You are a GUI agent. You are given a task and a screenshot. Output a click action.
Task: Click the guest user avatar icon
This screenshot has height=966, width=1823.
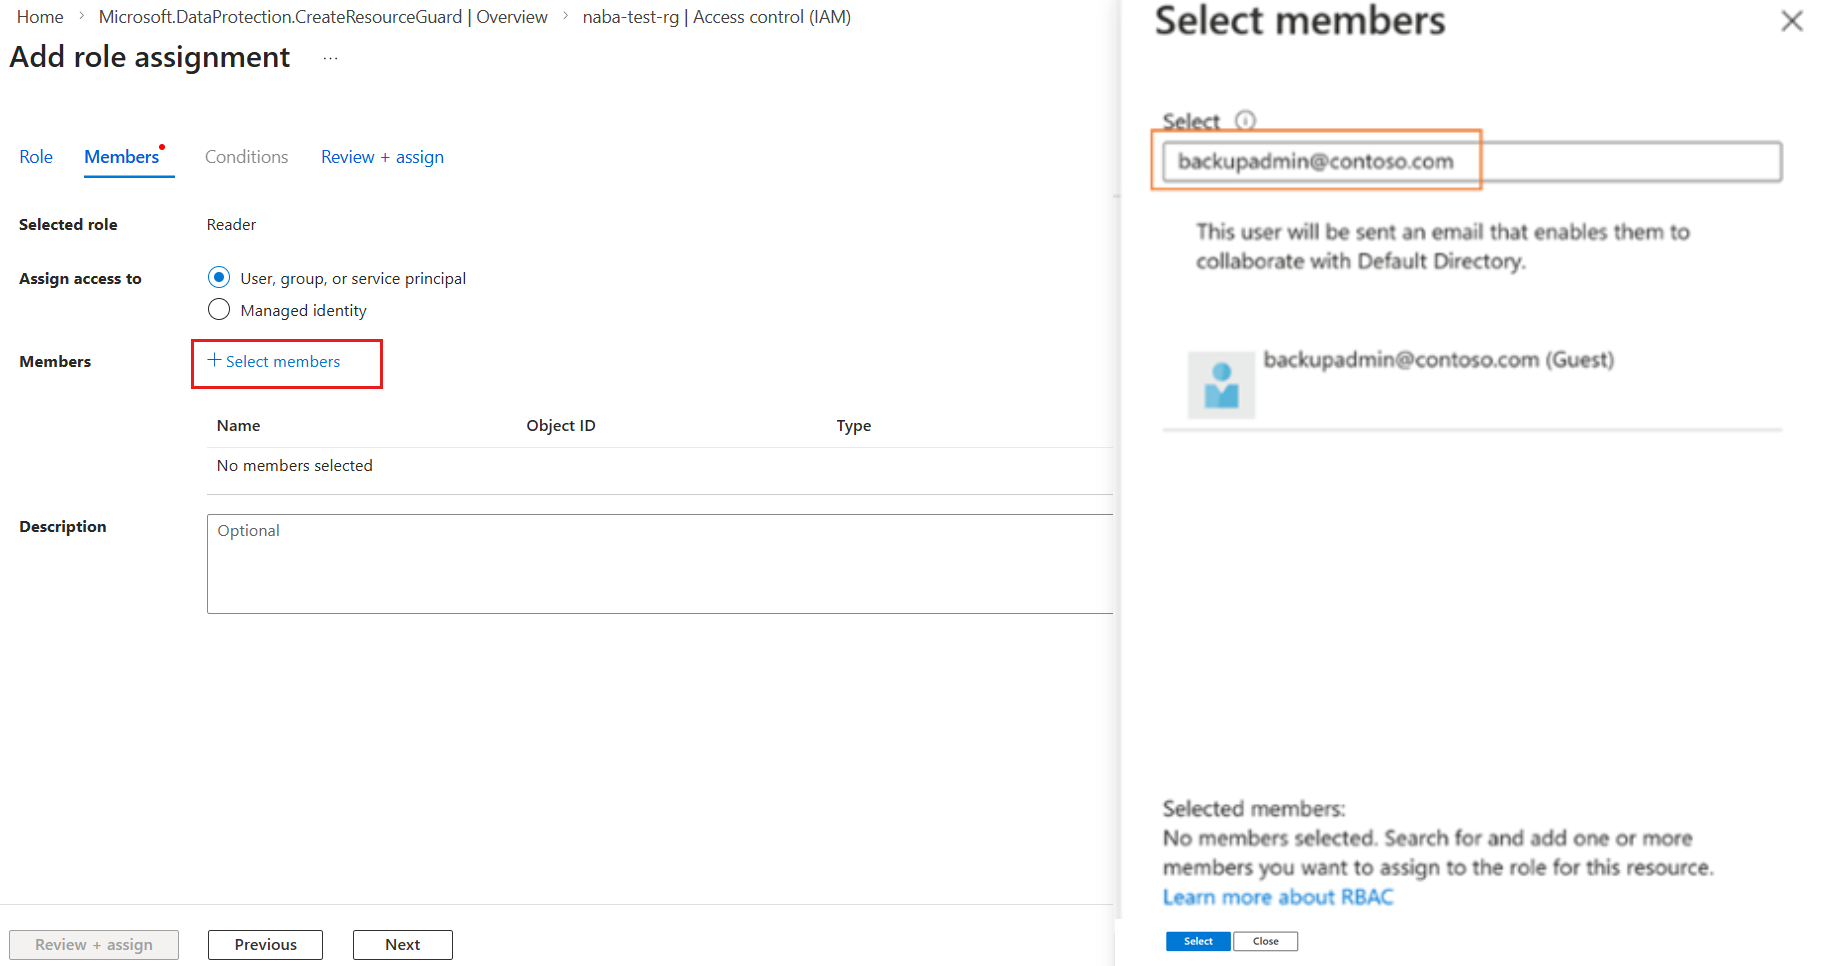coord(1221,385)
